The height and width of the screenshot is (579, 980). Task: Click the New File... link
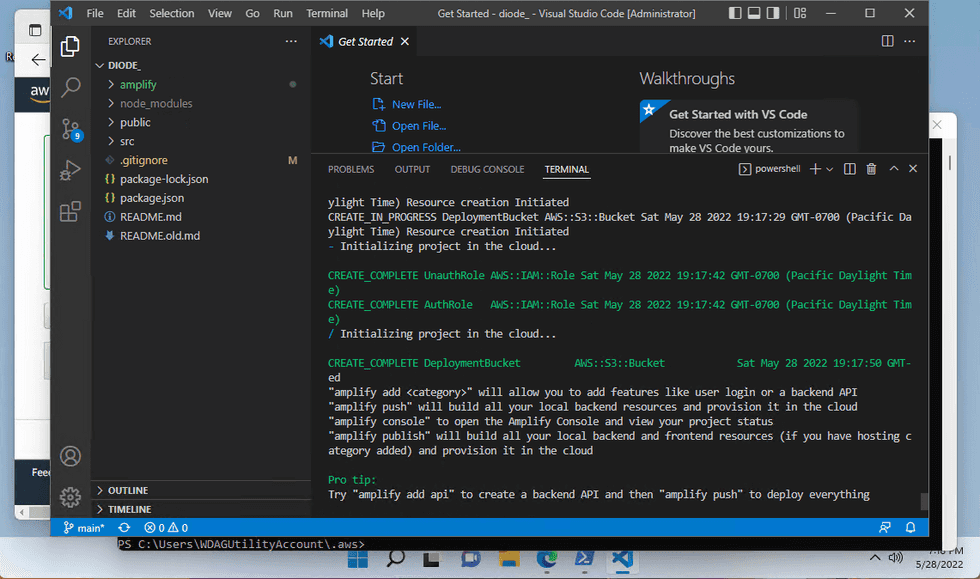point(416,104)
